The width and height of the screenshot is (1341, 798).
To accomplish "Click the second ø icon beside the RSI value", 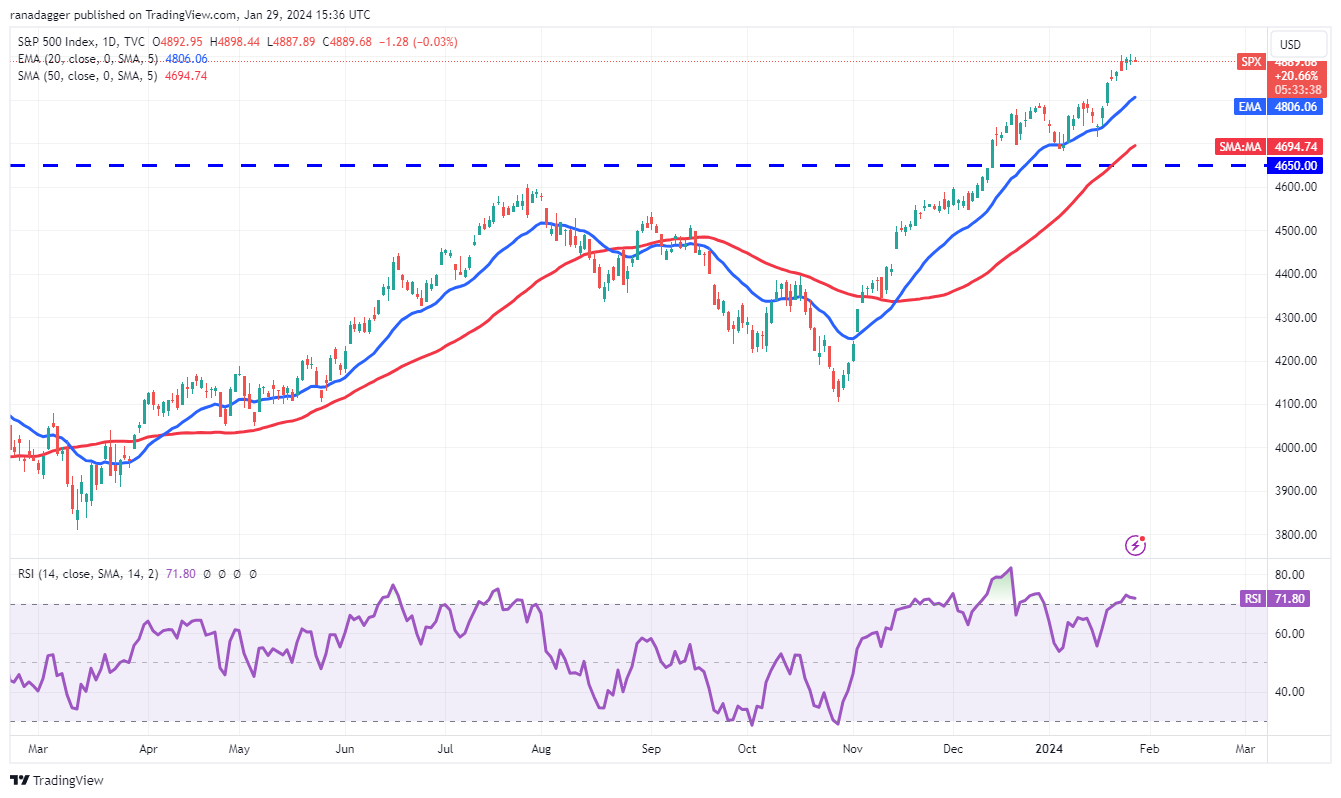I will tap(220, 573).
